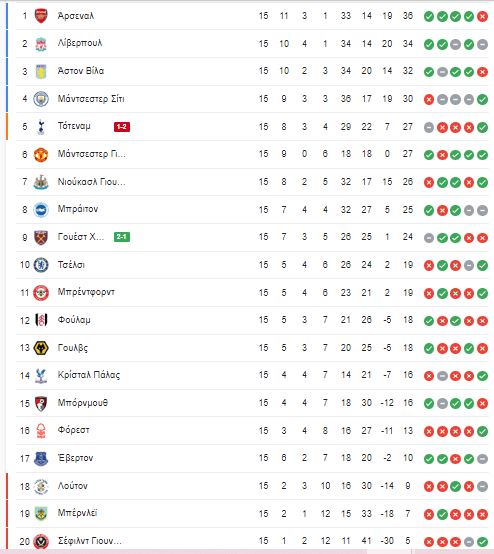Click the Manchester City club crest
Image resolution: width=494 pixels, height=554 pixels.
[41, 99]
